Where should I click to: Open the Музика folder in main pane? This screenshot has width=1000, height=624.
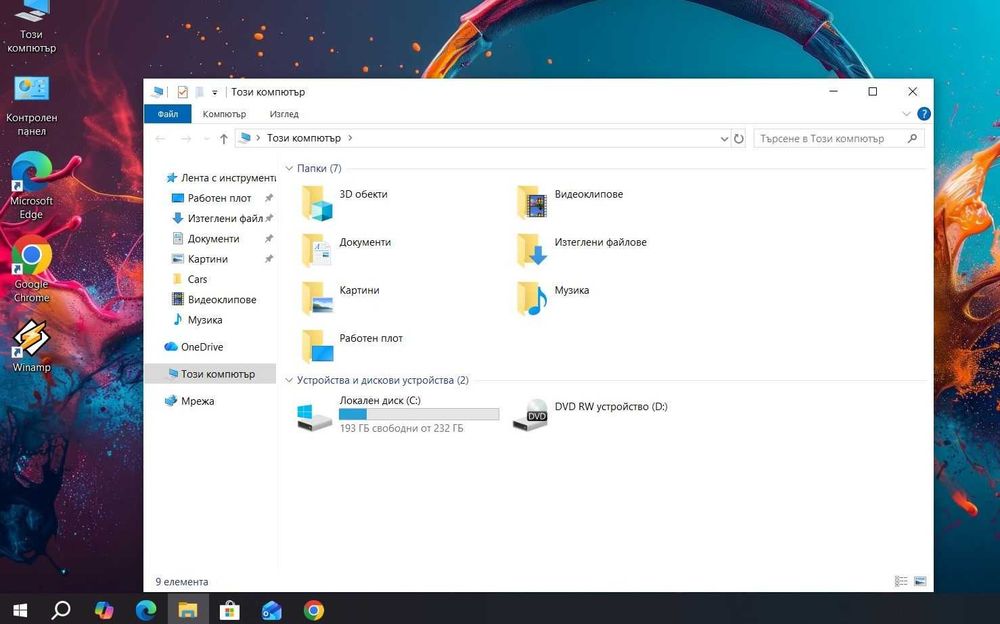552,299
